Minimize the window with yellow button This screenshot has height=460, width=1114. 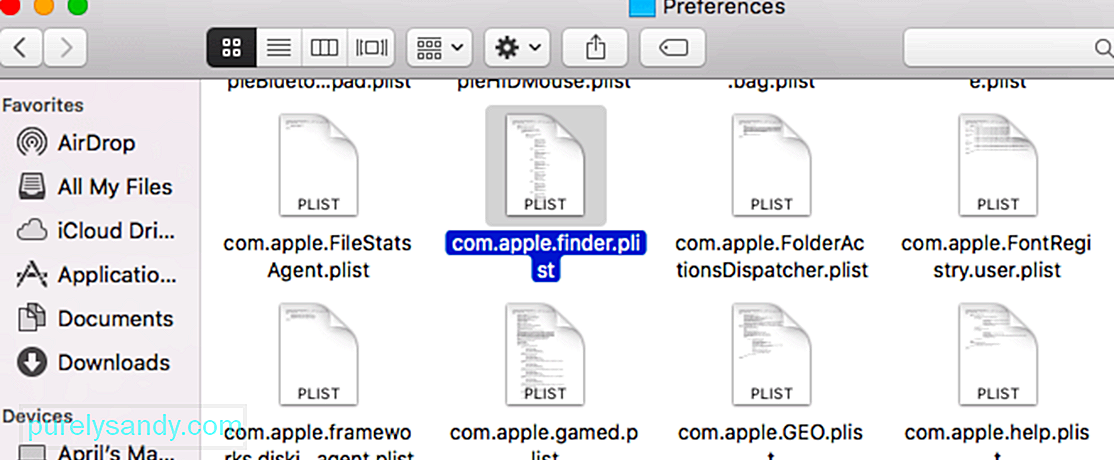point(43,6)
